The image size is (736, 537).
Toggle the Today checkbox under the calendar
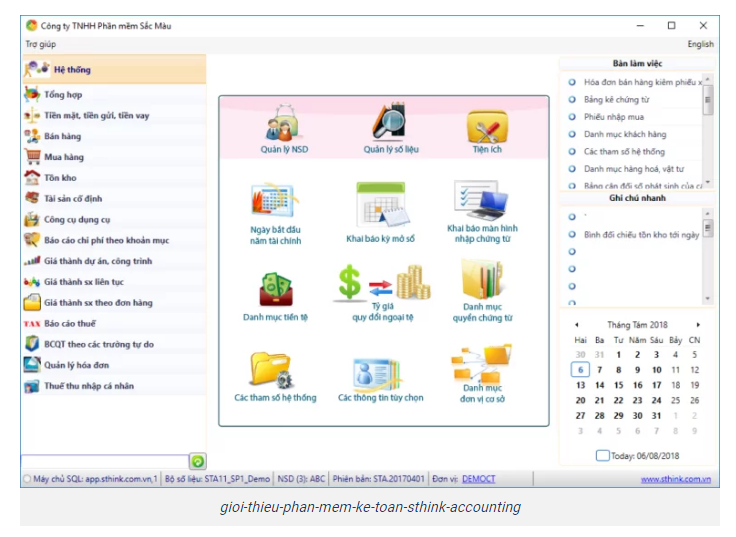pyautogui.click(x=602, y=456)
